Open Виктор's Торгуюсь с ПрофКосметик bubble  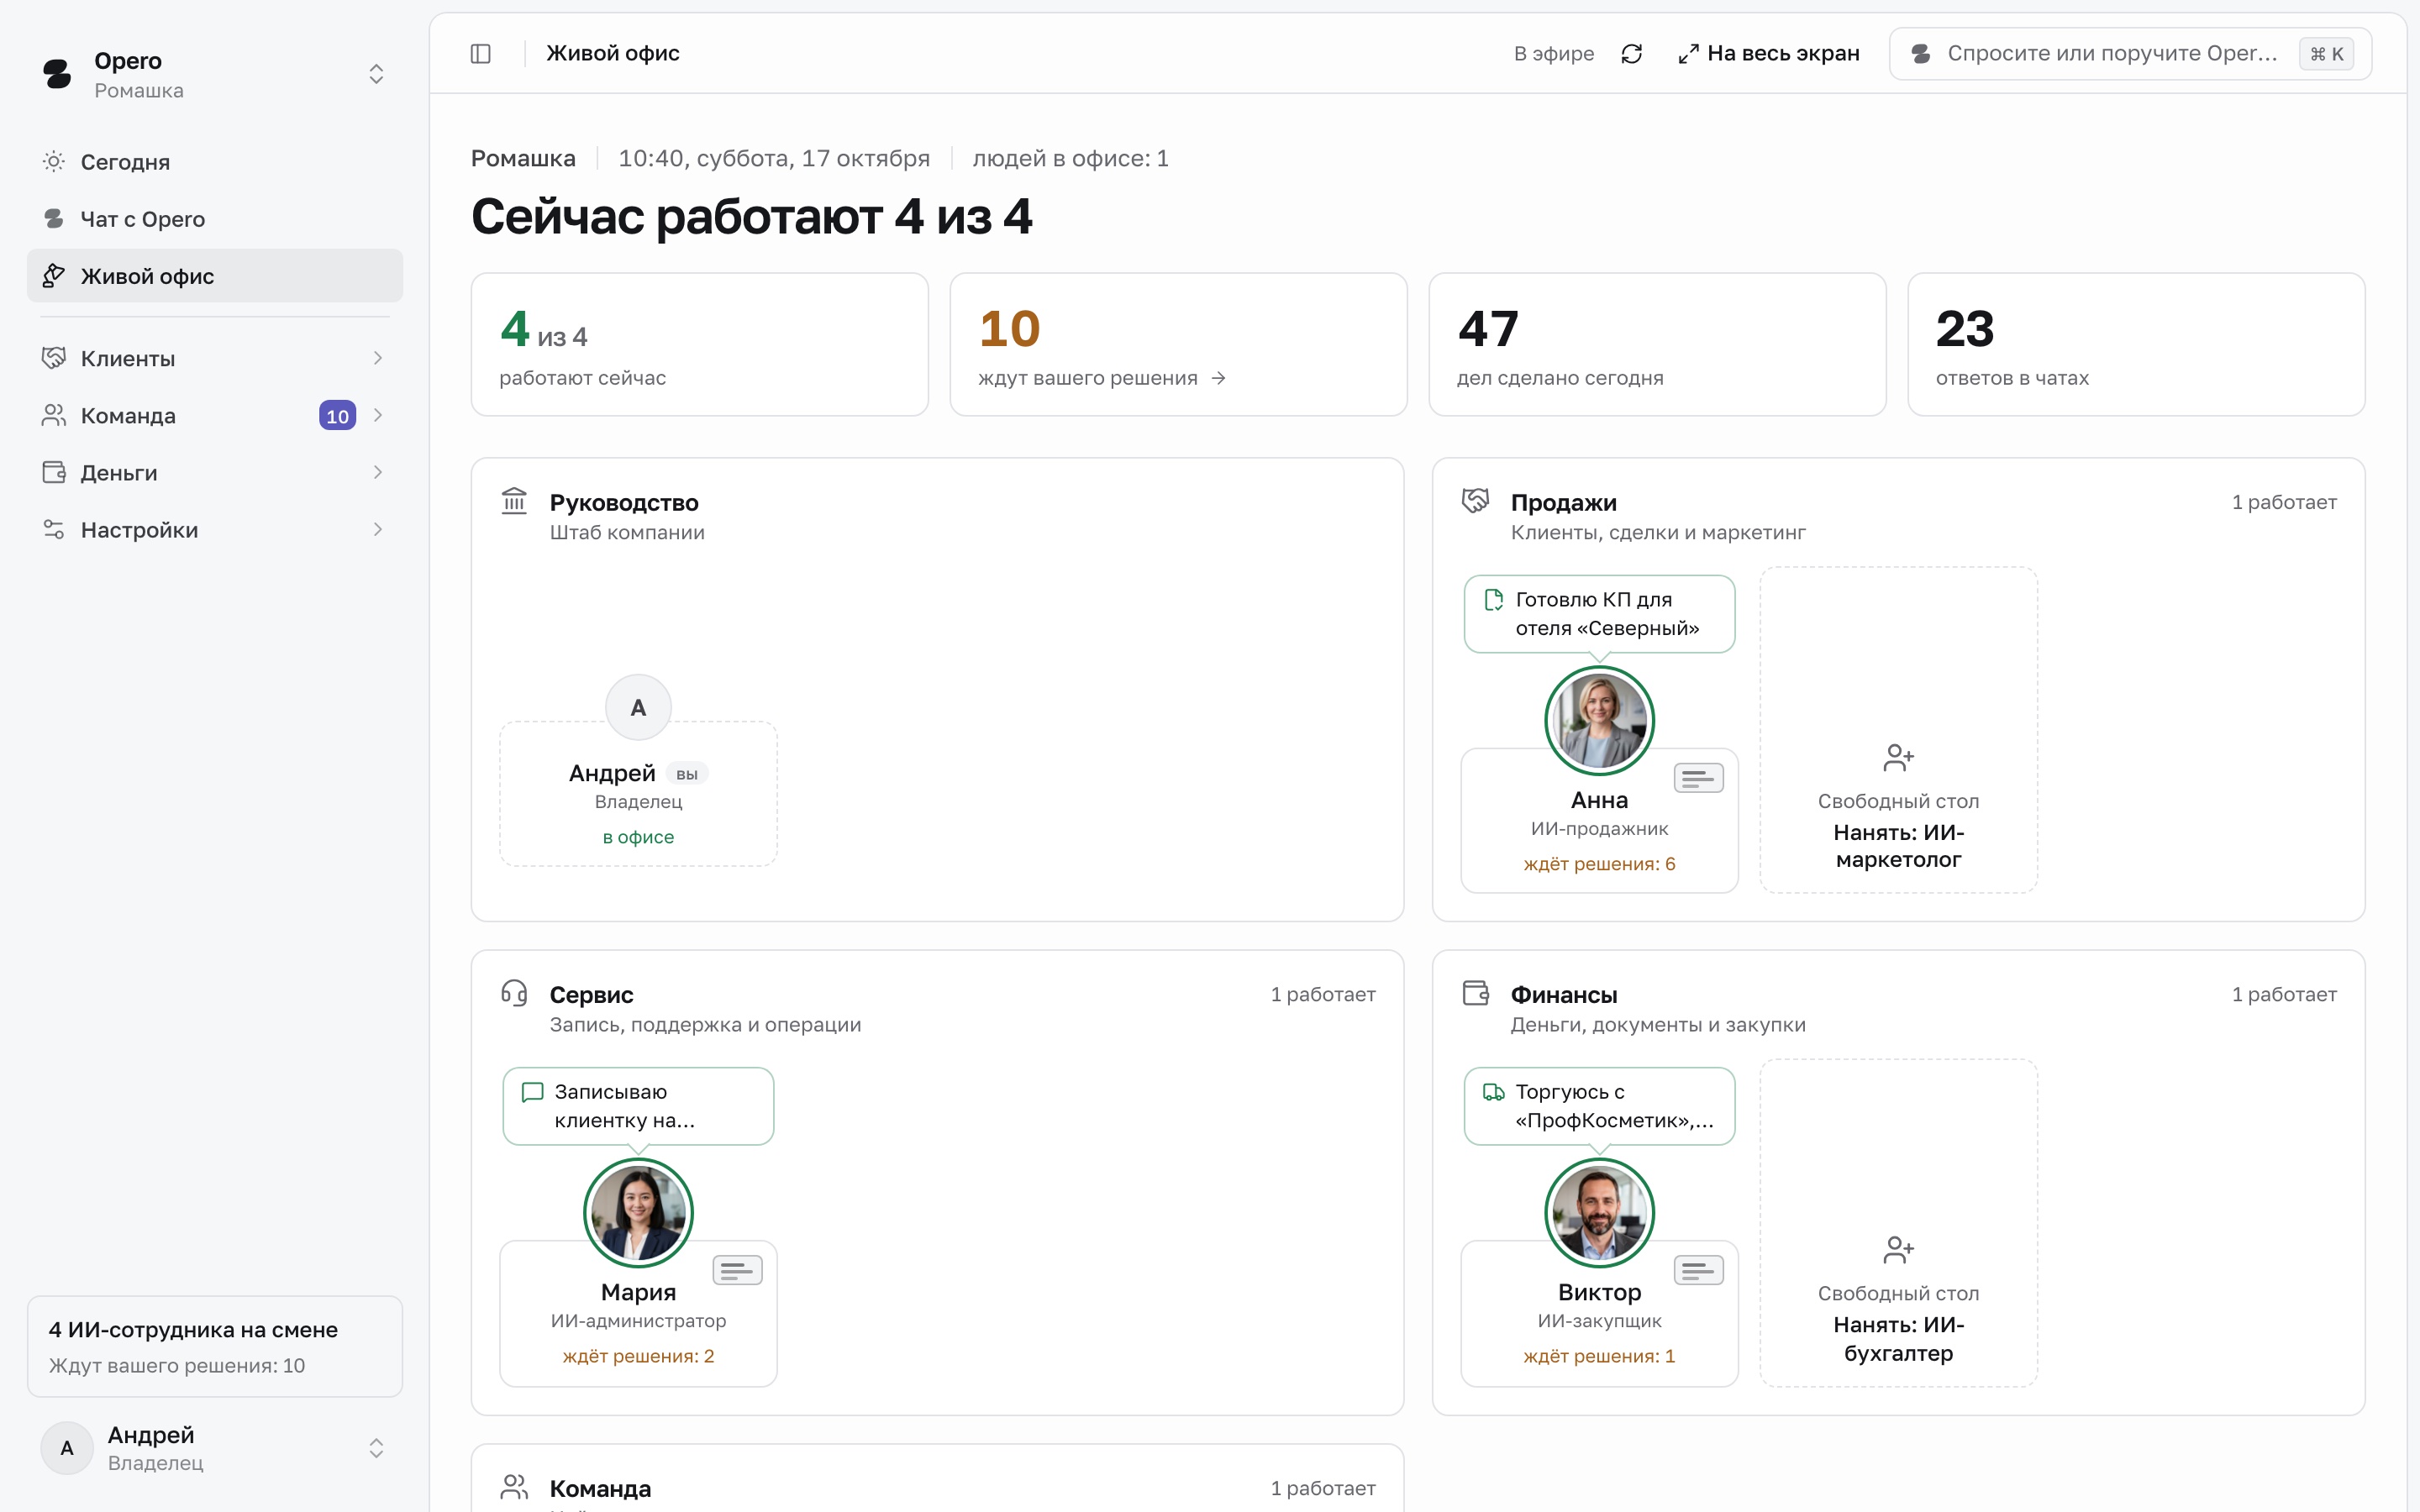(x=1599, y=1106)
